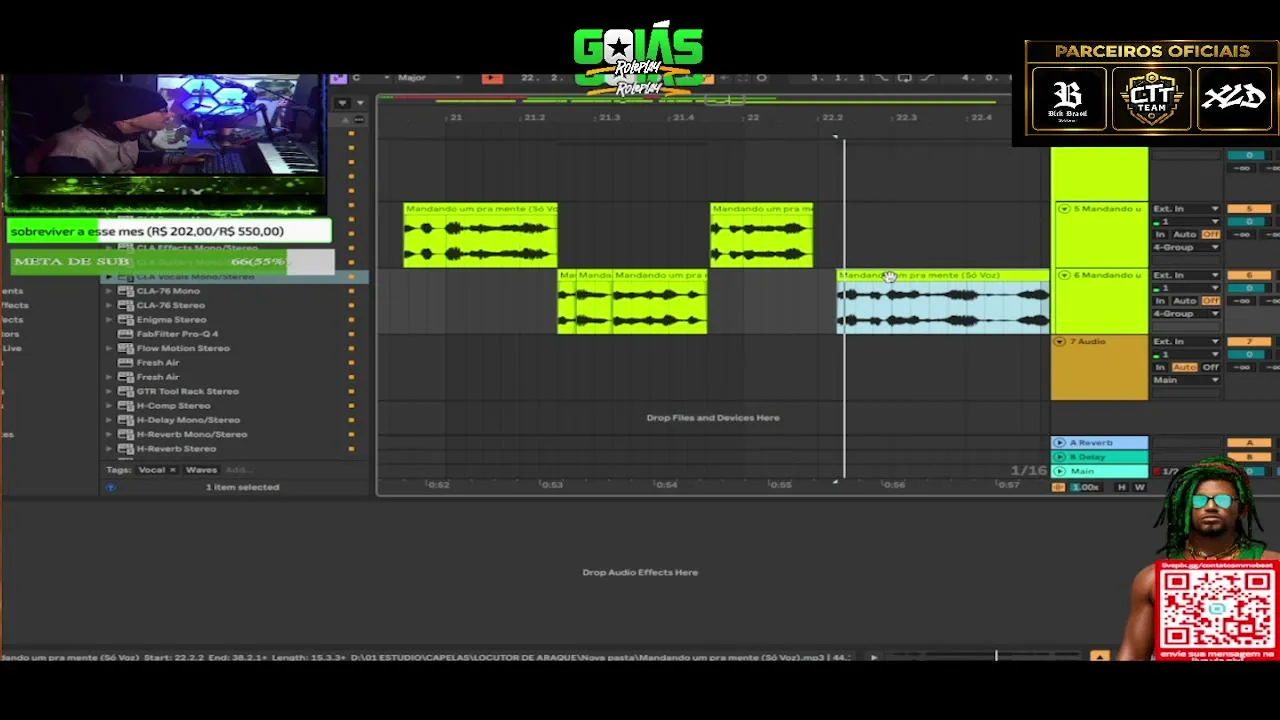Click the arrangement overview bar above ruler

[x=694, y=100]
